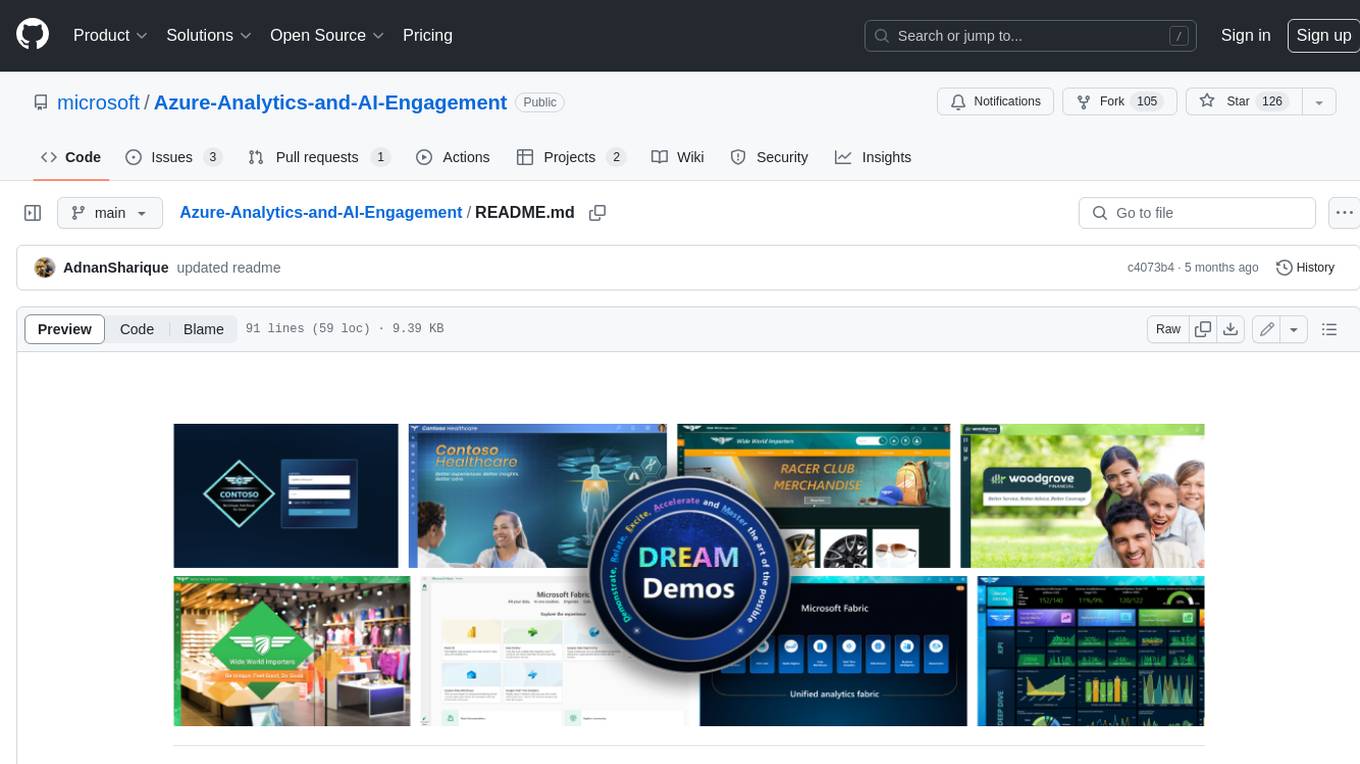Edit this file with pencil icon
Screen dimensions: 1360x764
pyautogui.click(x=1267, y=329)
